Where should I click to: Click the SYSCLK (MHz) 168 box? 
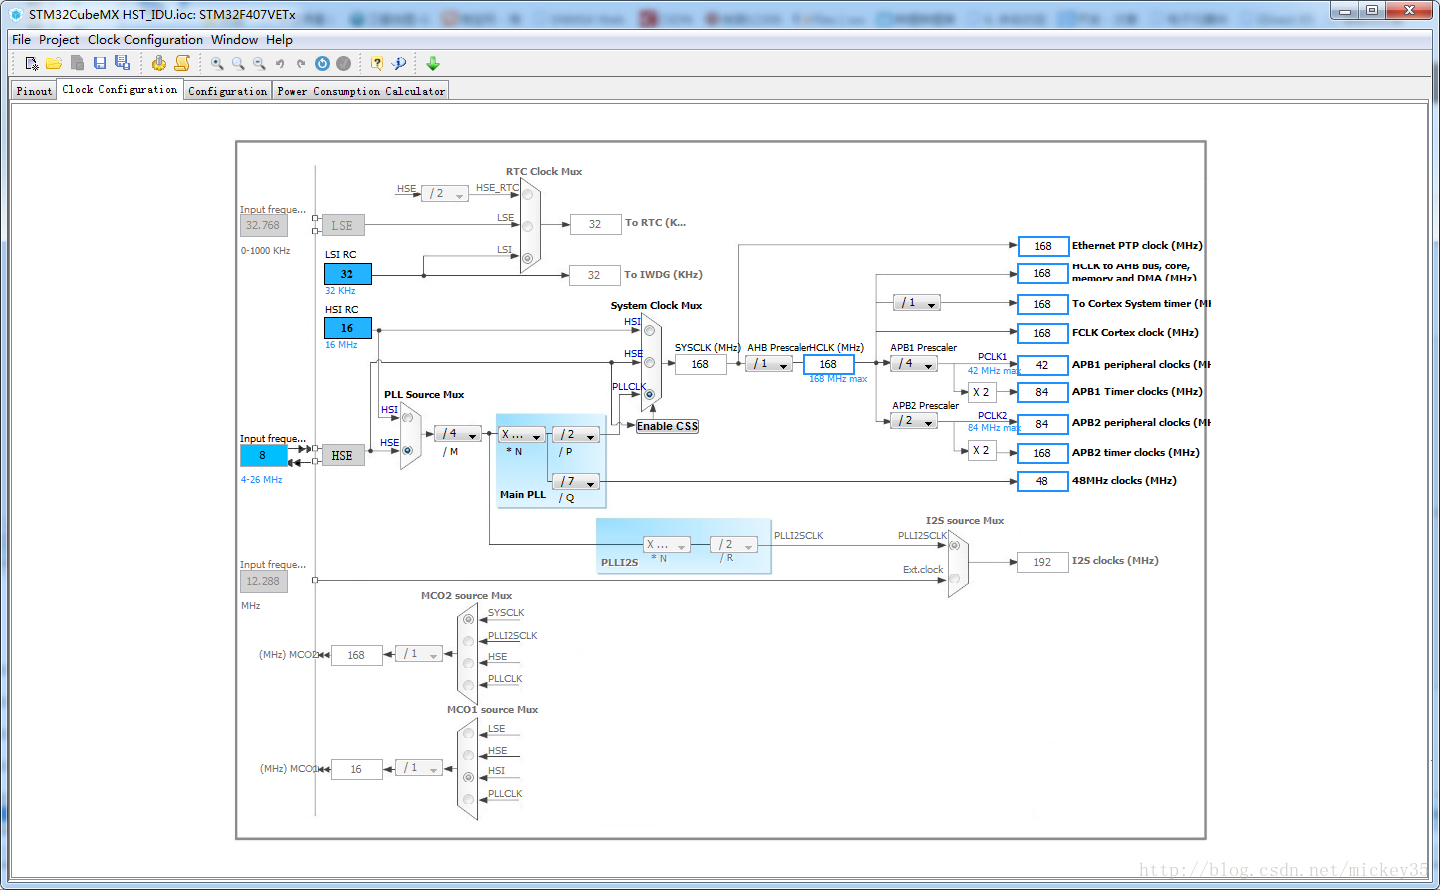(700, 364)
